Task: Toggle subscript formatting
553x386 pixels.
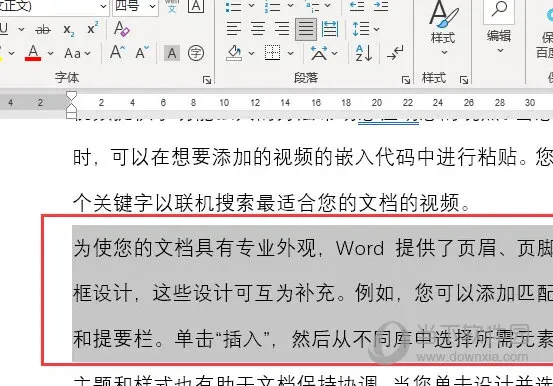Action: click(69, 30)
